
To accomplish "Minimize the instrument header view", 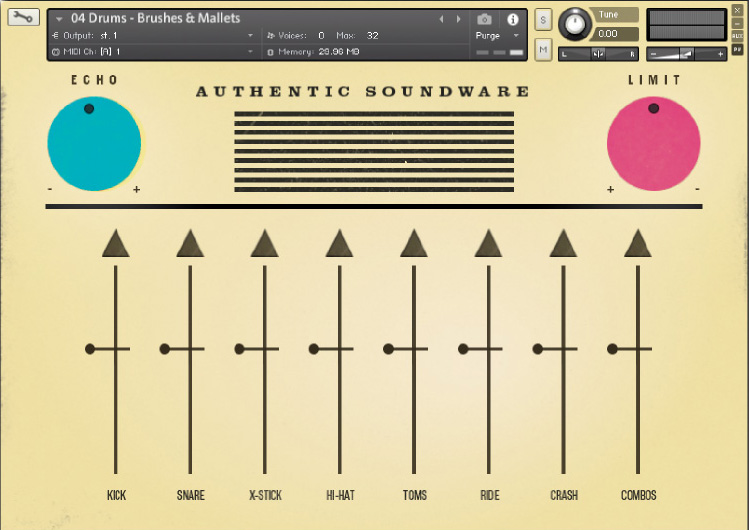I will (x=737, y=23).
